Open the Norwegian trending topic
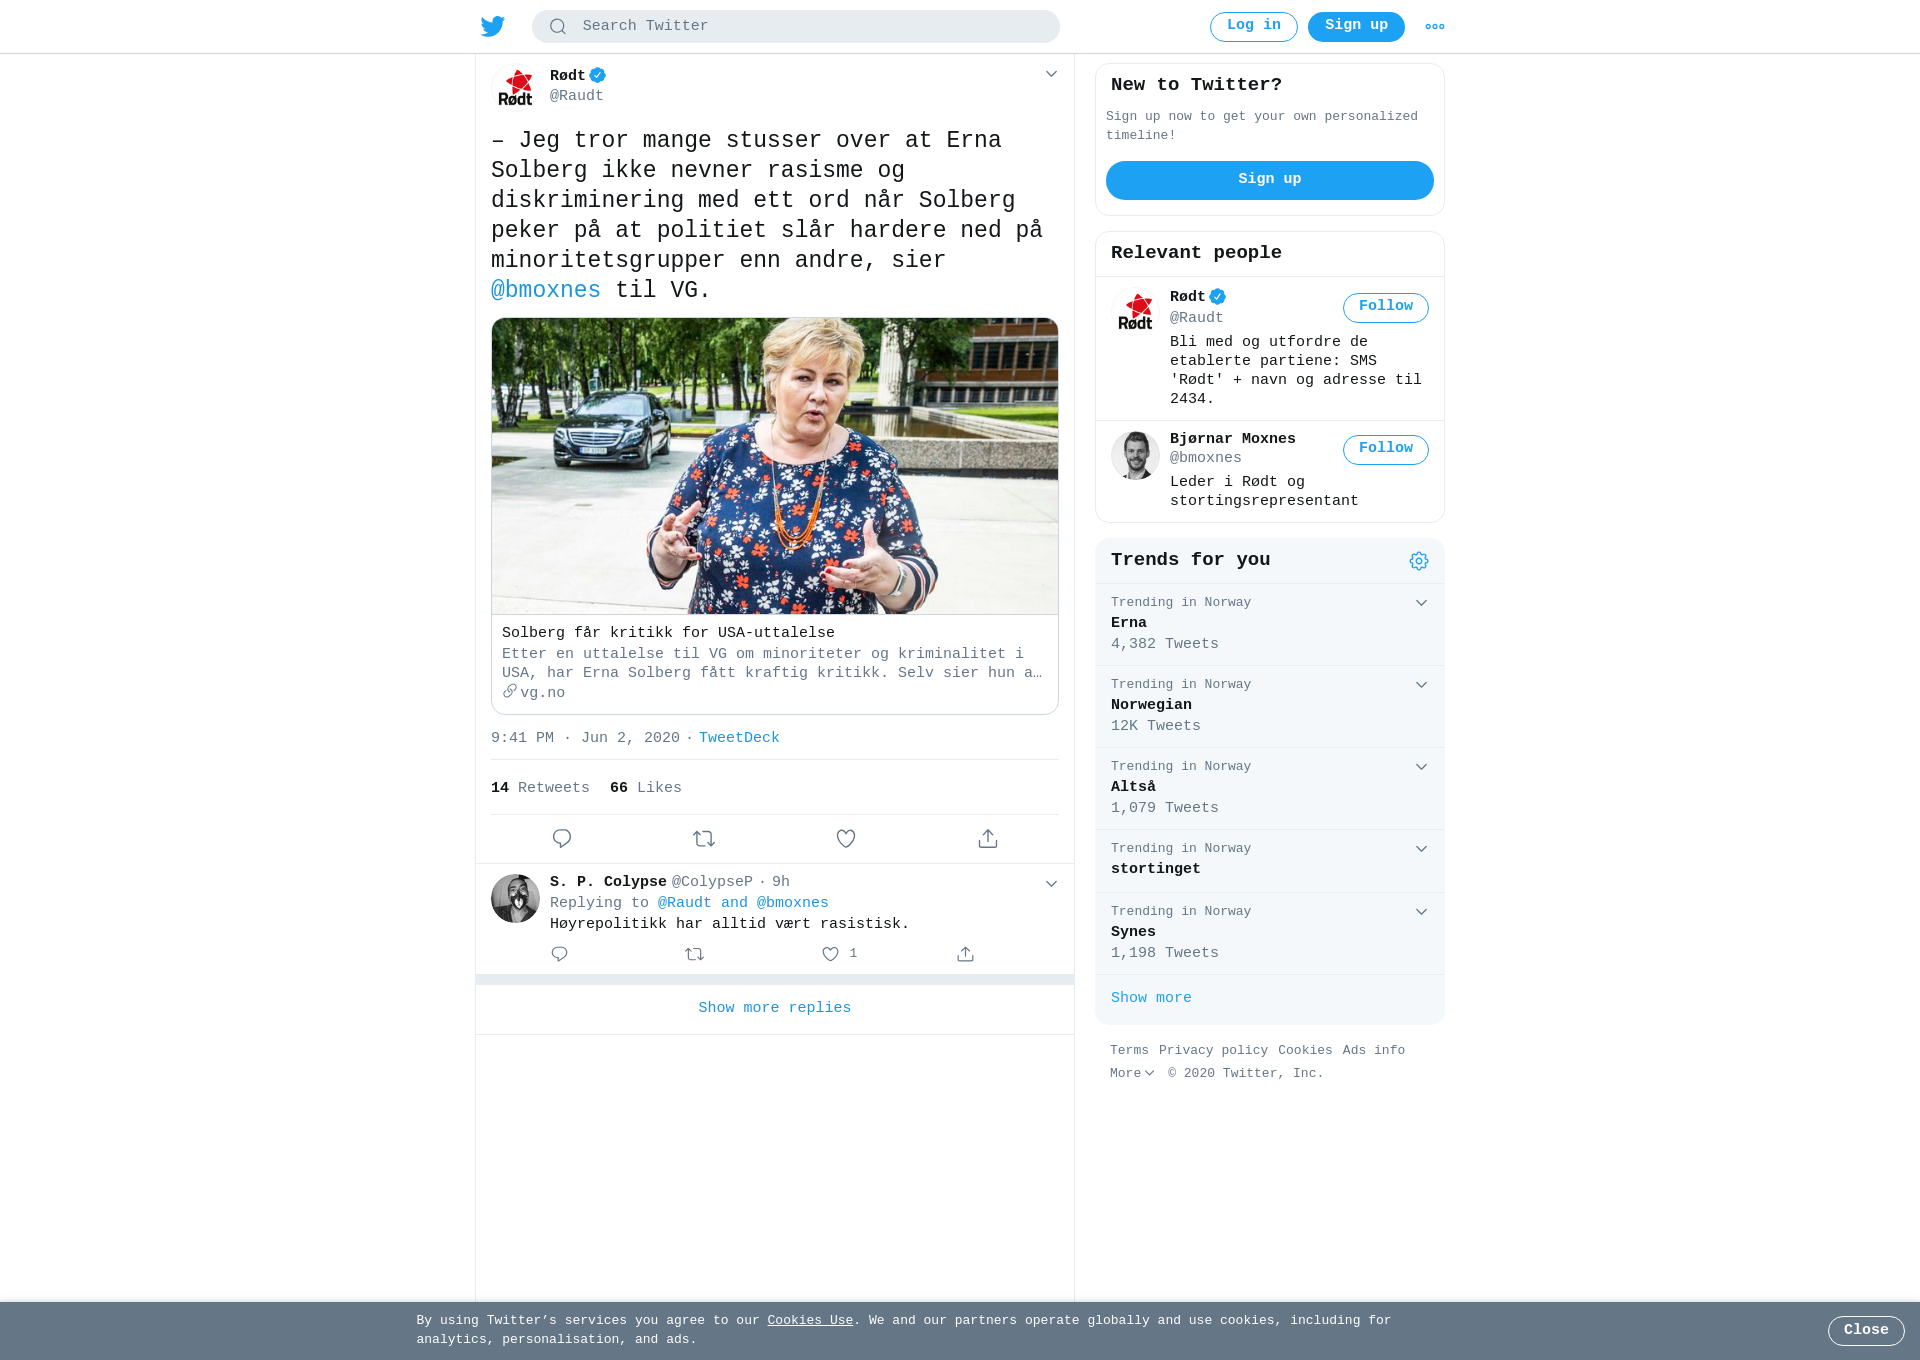The height and width of the screenshot is (1360, 1920). pos(1270,706)
